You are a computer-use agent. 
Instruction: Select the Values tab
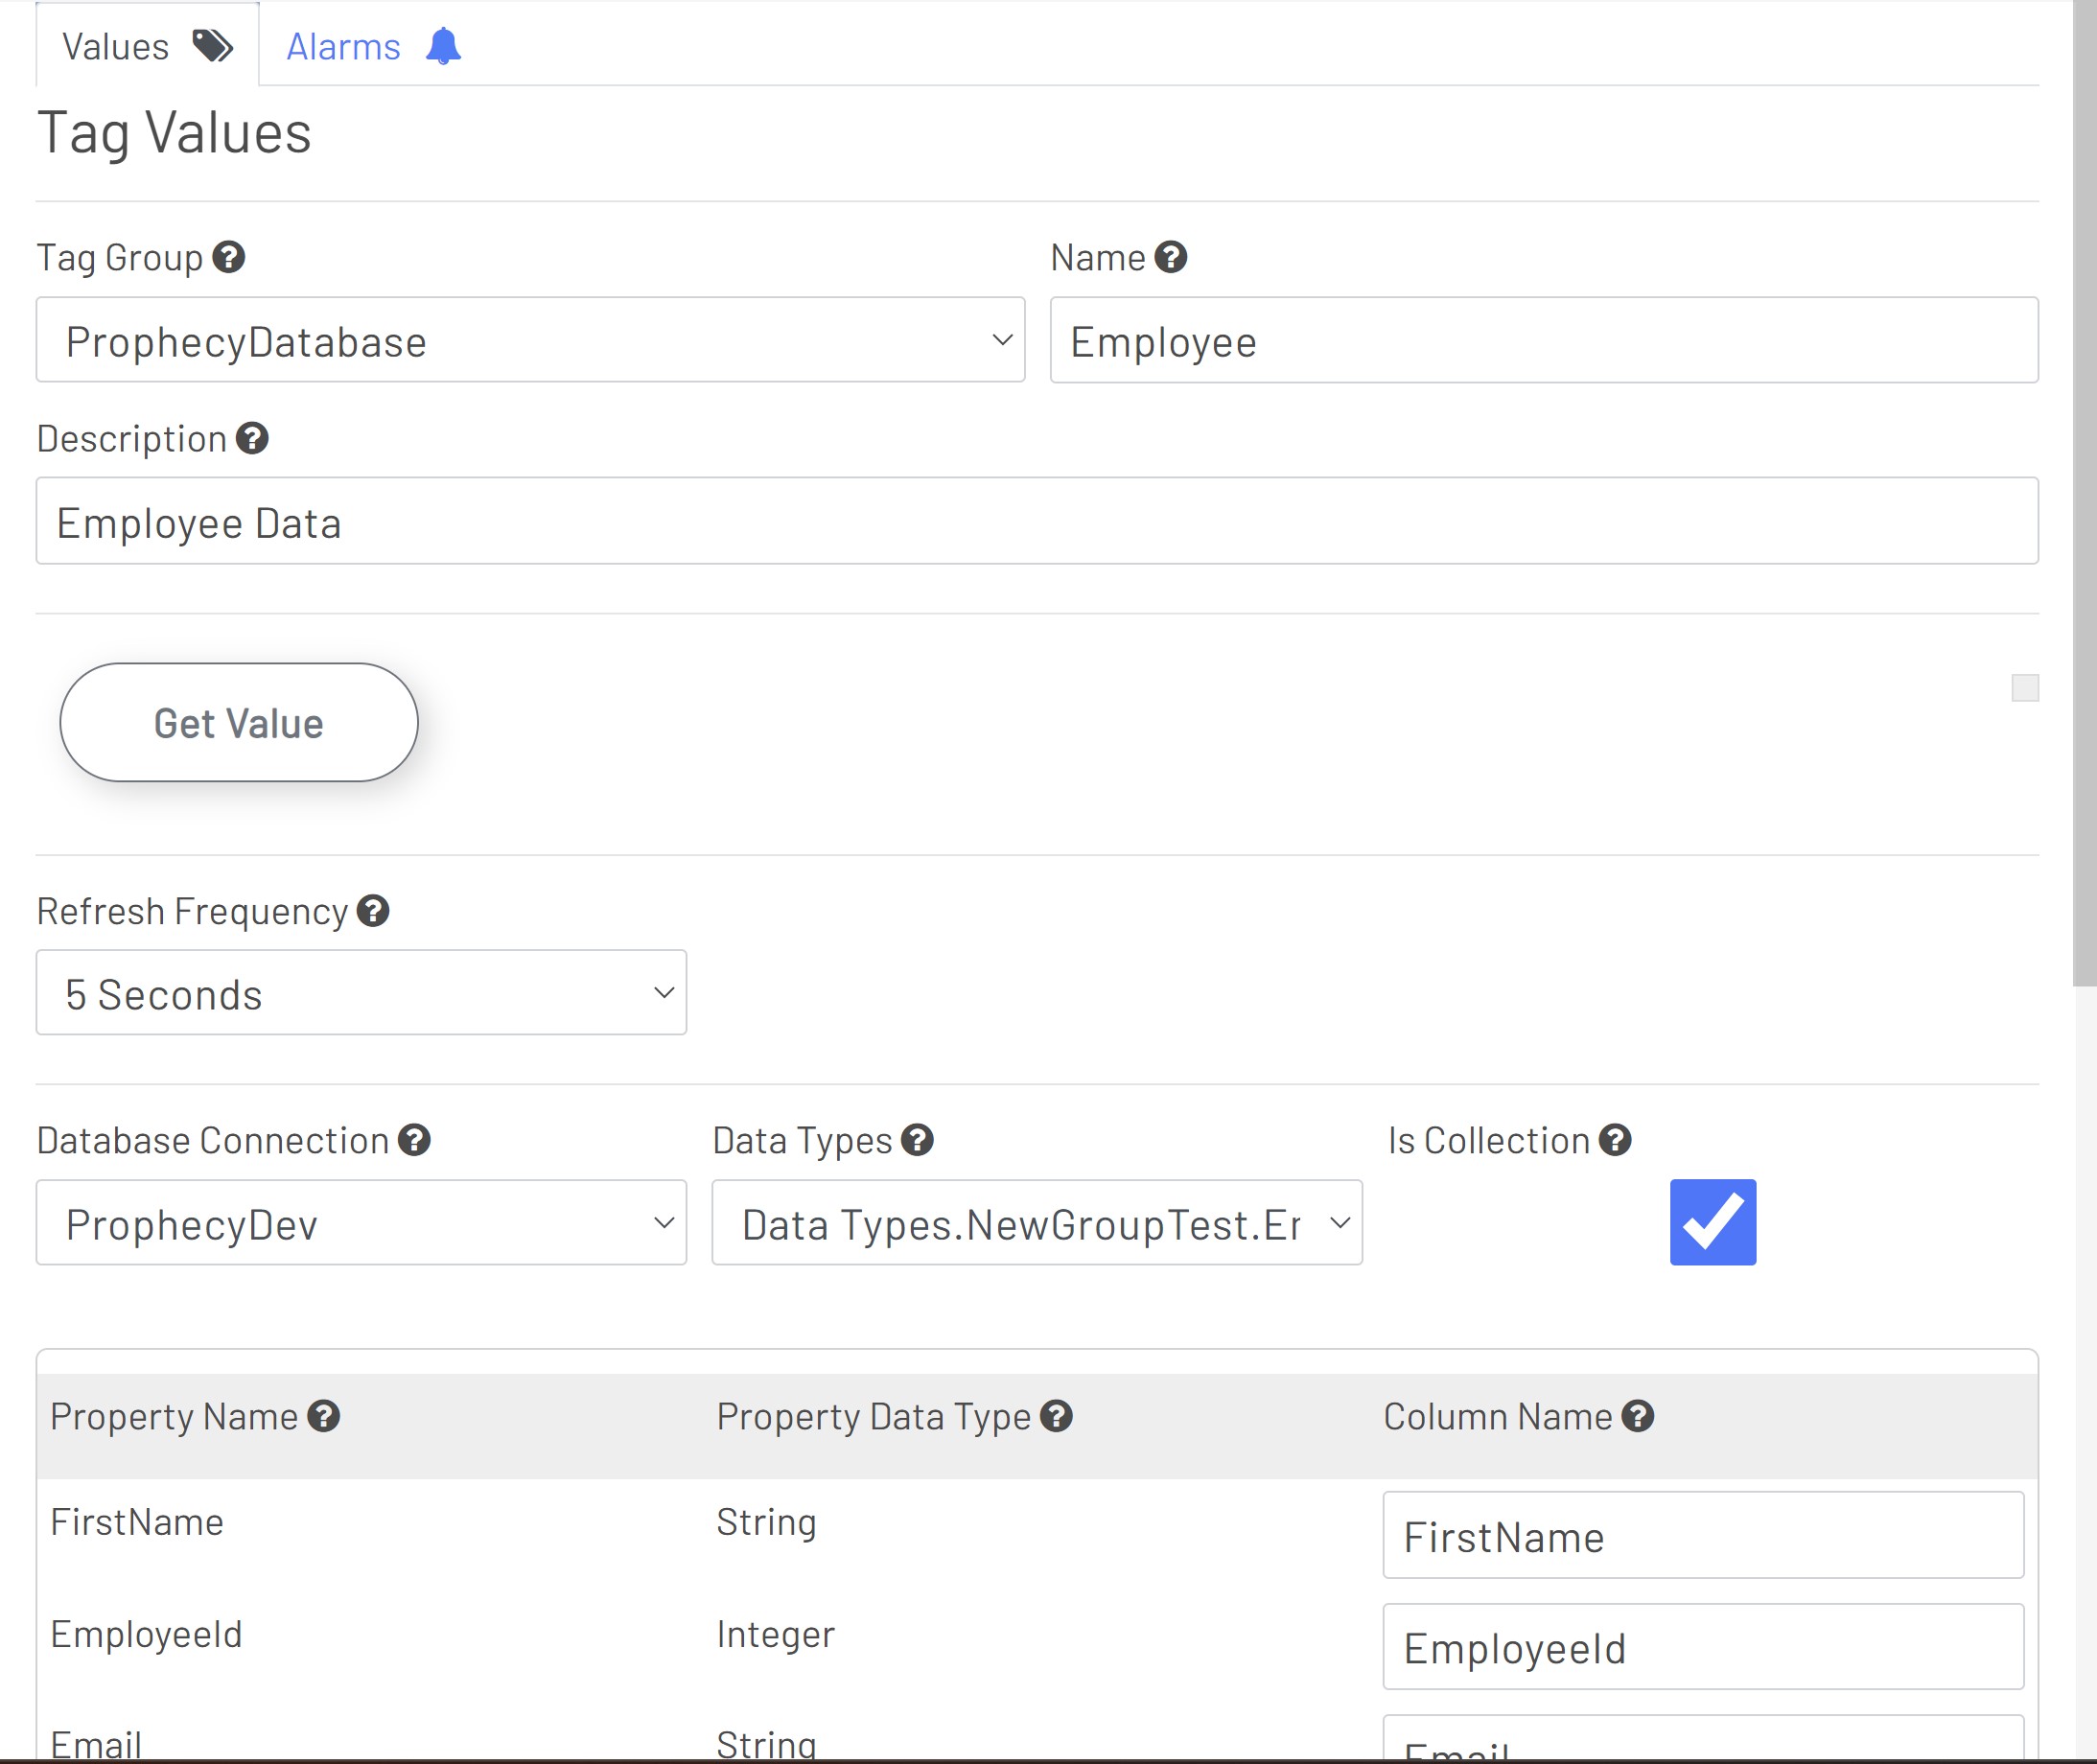tap(147, 47)
